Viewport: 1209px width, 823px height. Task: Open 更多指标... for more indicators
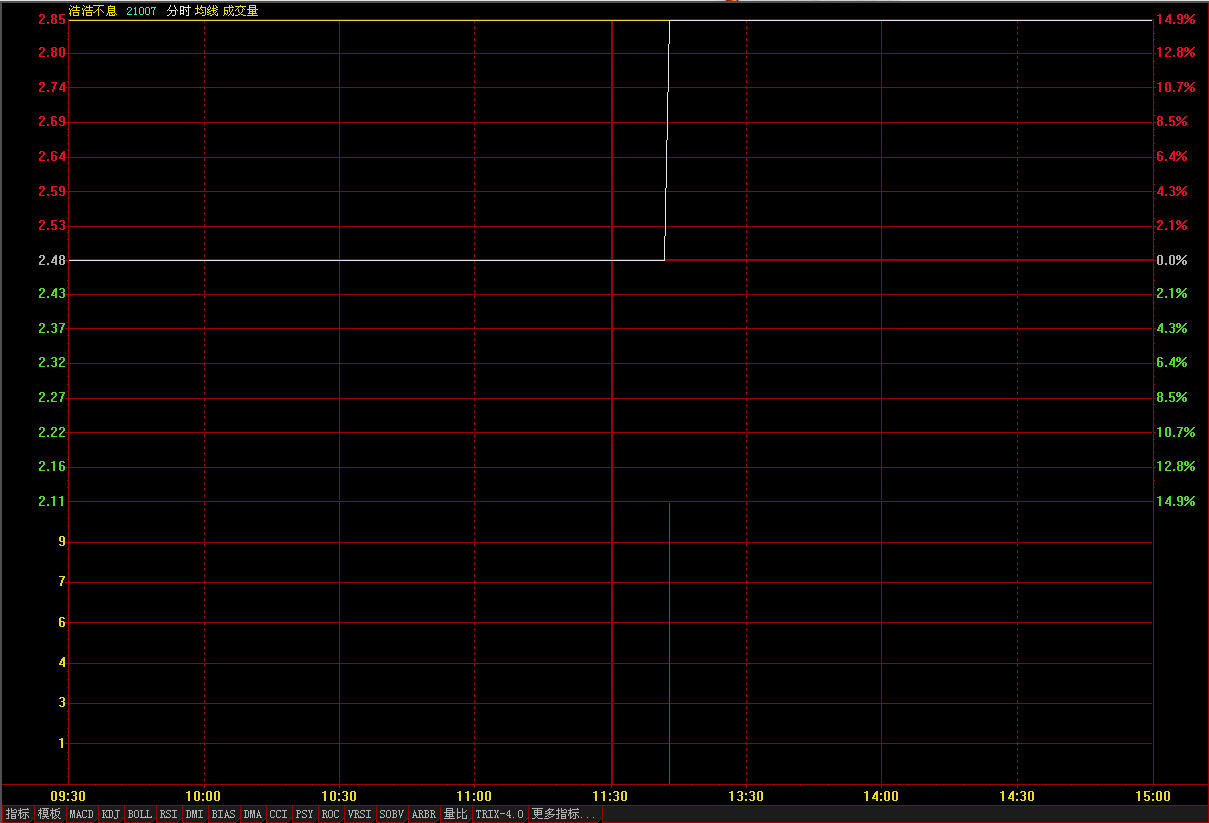coord(564,814)
